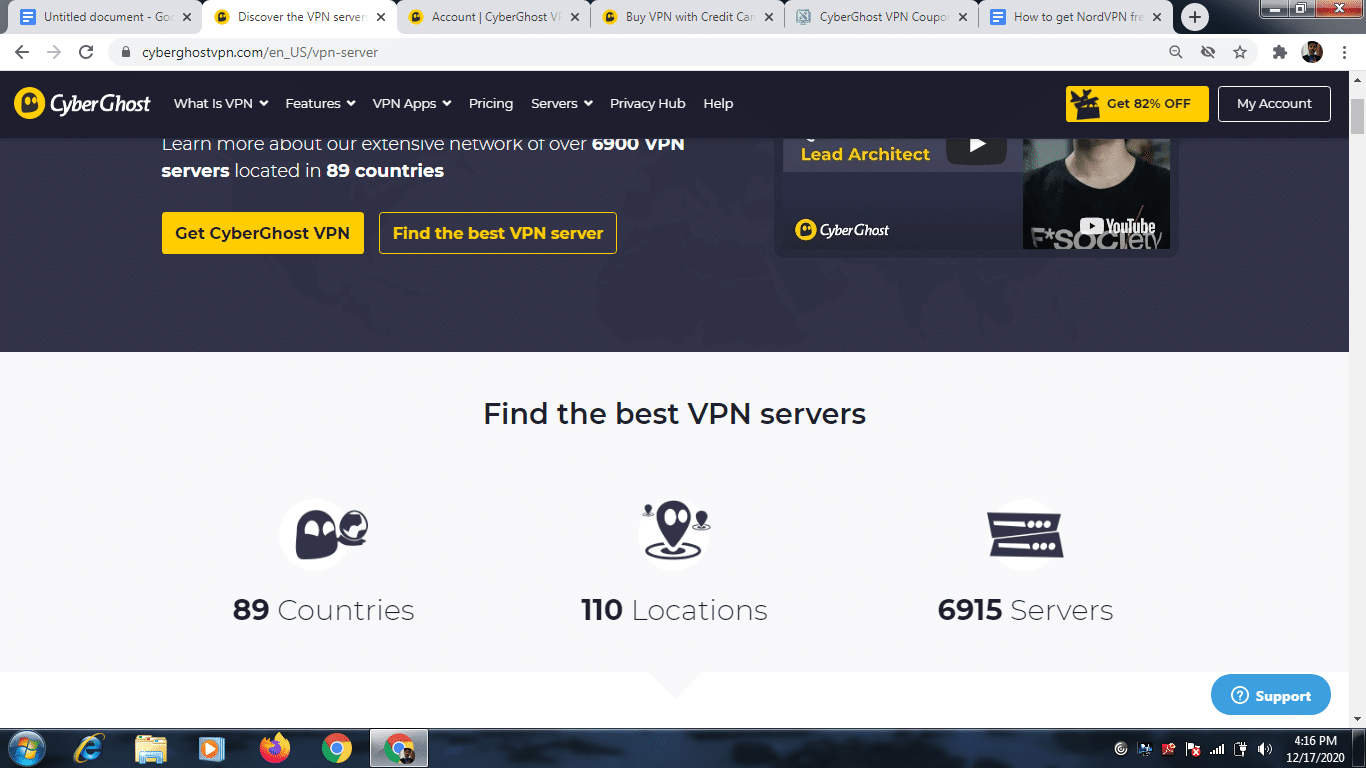The height and width of the screenshot is (768, 1366).
Task: Expand the What Is VPN dropdown
Action: [x=220, y=103]
